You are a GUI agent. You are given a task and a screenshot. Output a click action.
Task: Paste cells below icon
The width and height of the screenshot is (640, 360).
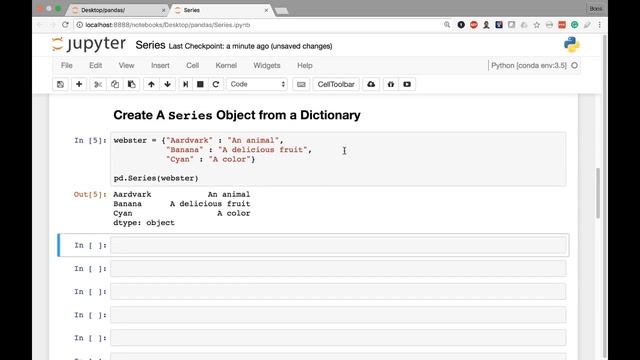point(131,84)
